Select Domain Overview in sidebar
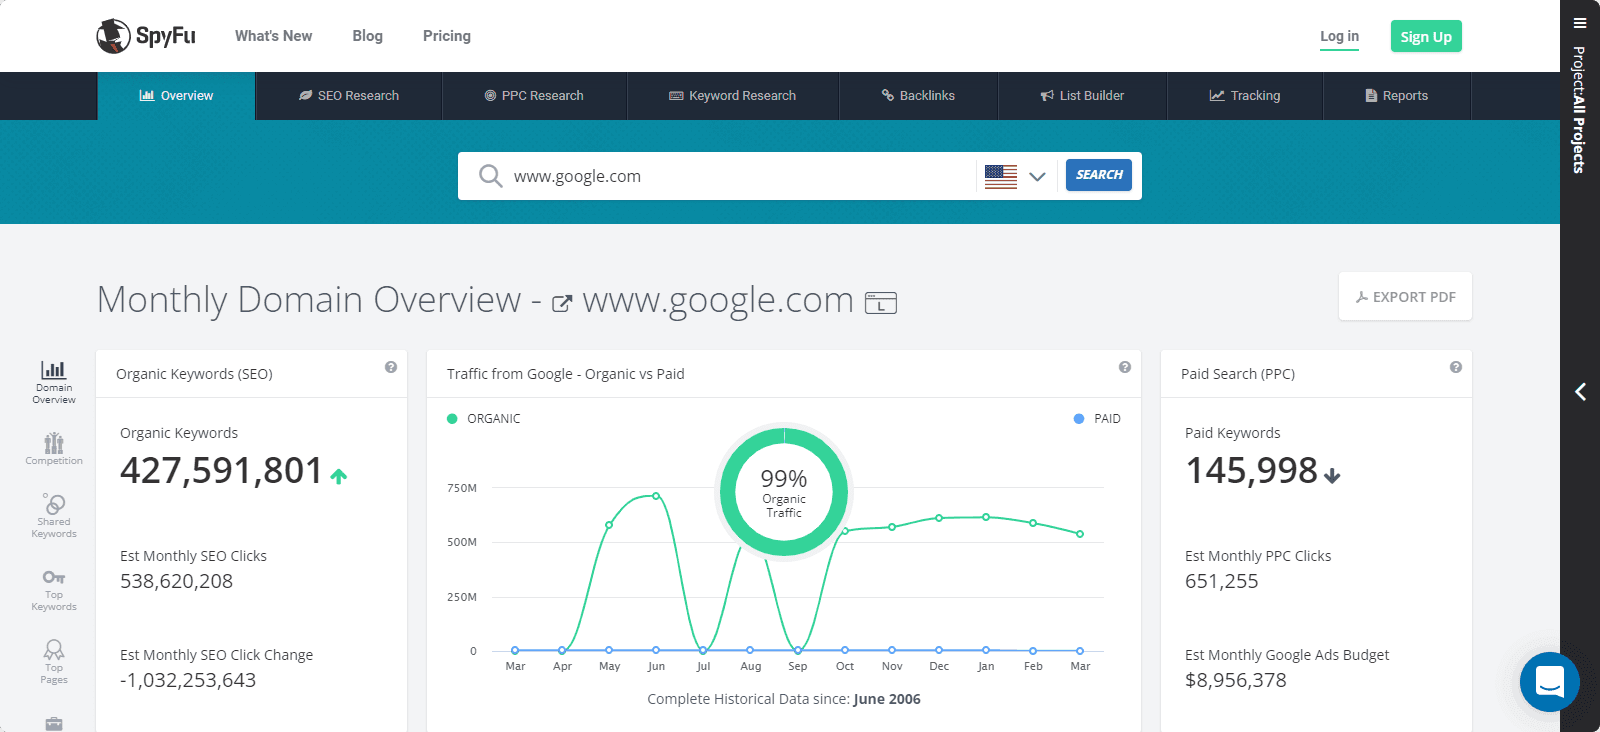This screenshot has width=1600, height=732. (54, 382)
